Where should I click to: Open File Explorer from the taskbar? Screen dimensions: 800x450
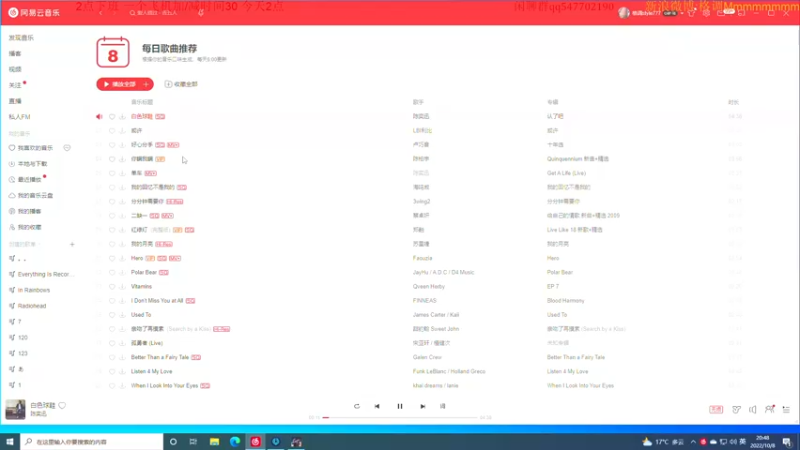click(x=214, y=442)
